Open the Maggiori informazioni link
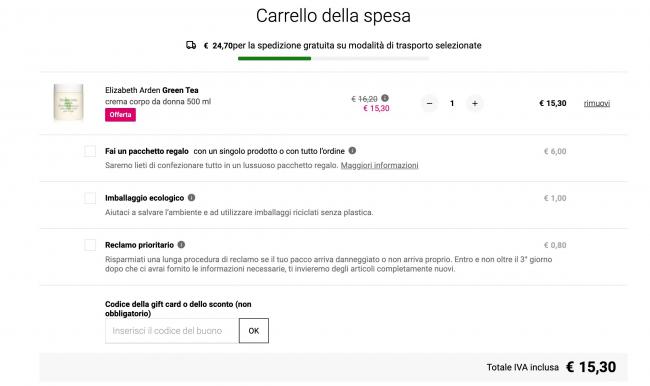 point(379,165)
